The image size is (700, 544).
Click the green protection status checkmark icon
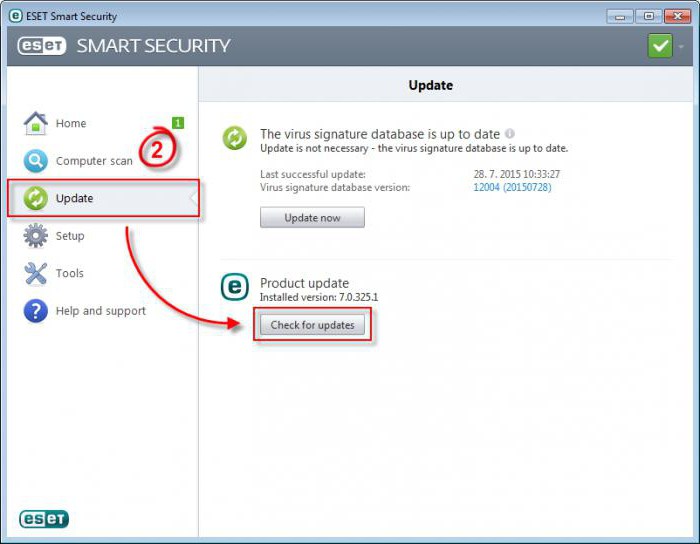(660, 46)
